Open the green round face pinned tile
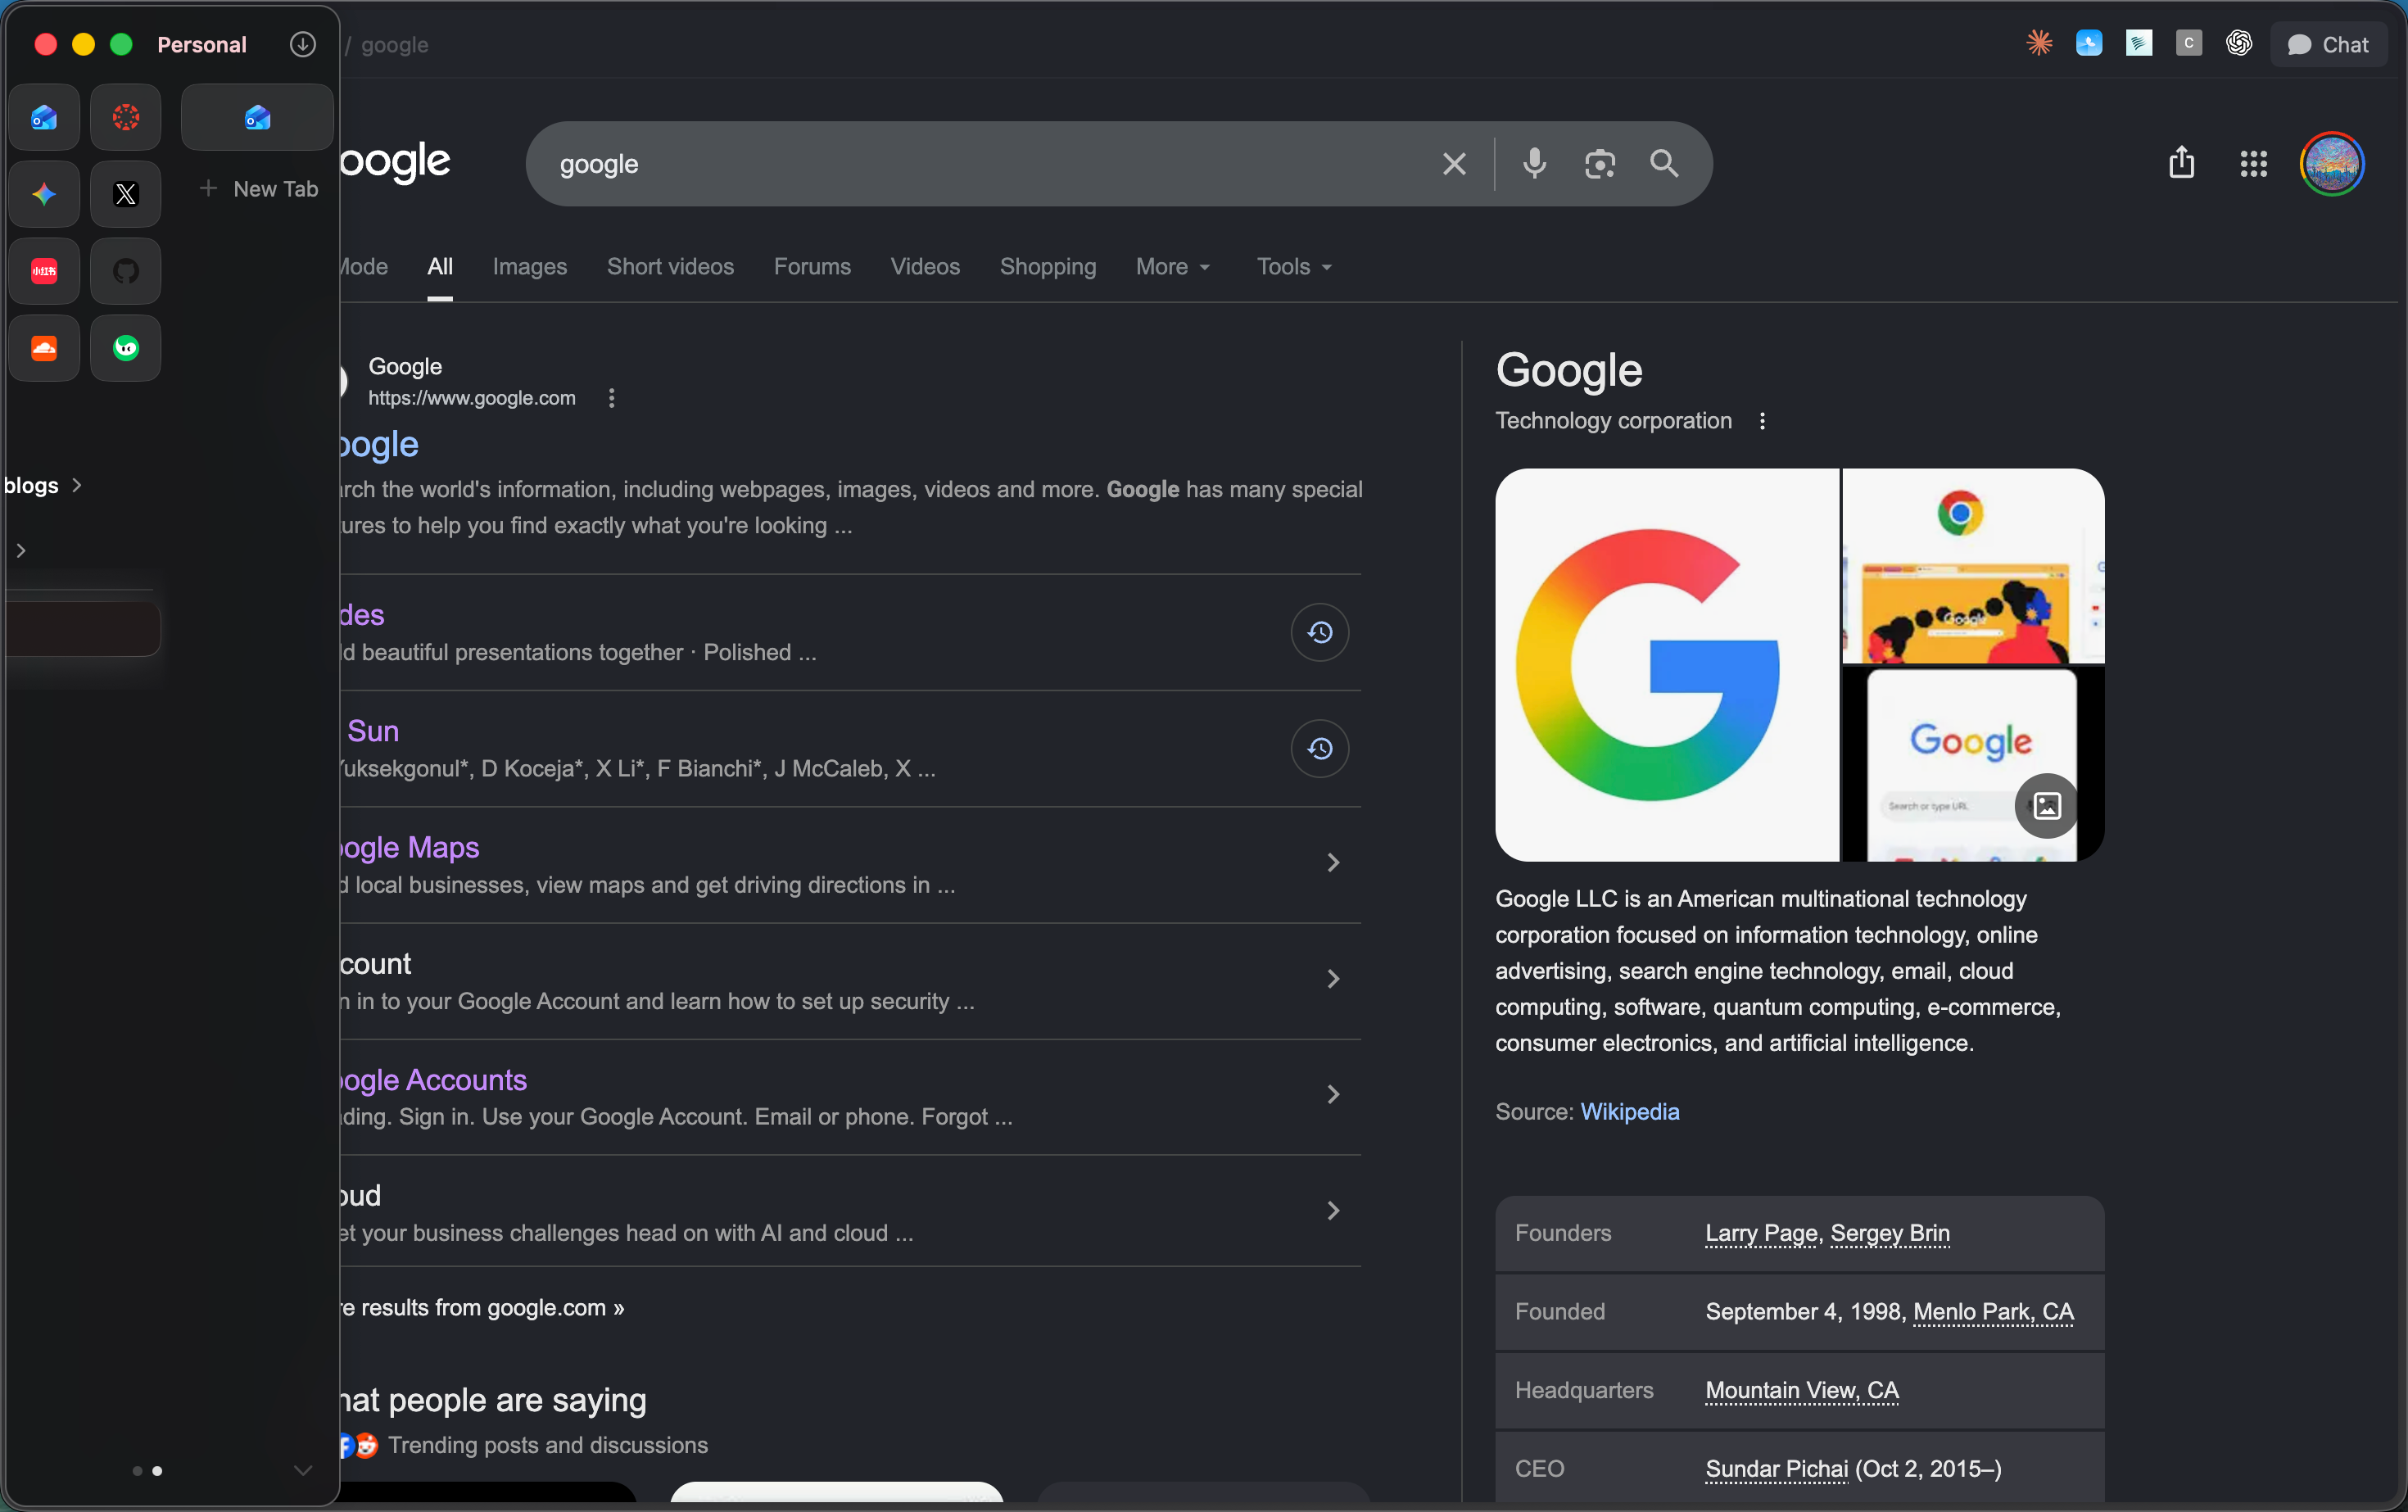2408x1512 pixels. coord(126,348)
